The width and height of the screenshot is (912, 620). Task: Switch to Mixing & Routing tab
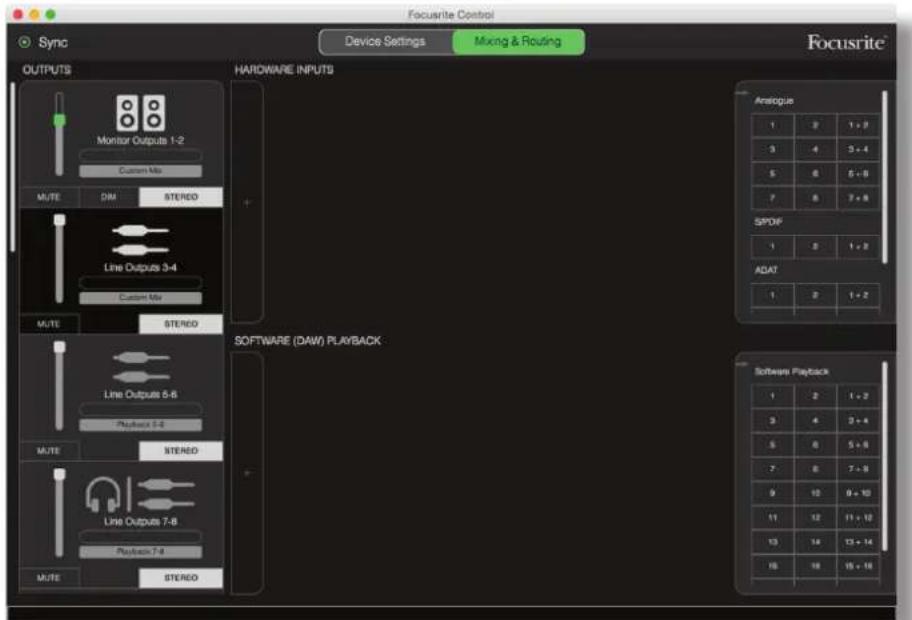tap(518, 42)
